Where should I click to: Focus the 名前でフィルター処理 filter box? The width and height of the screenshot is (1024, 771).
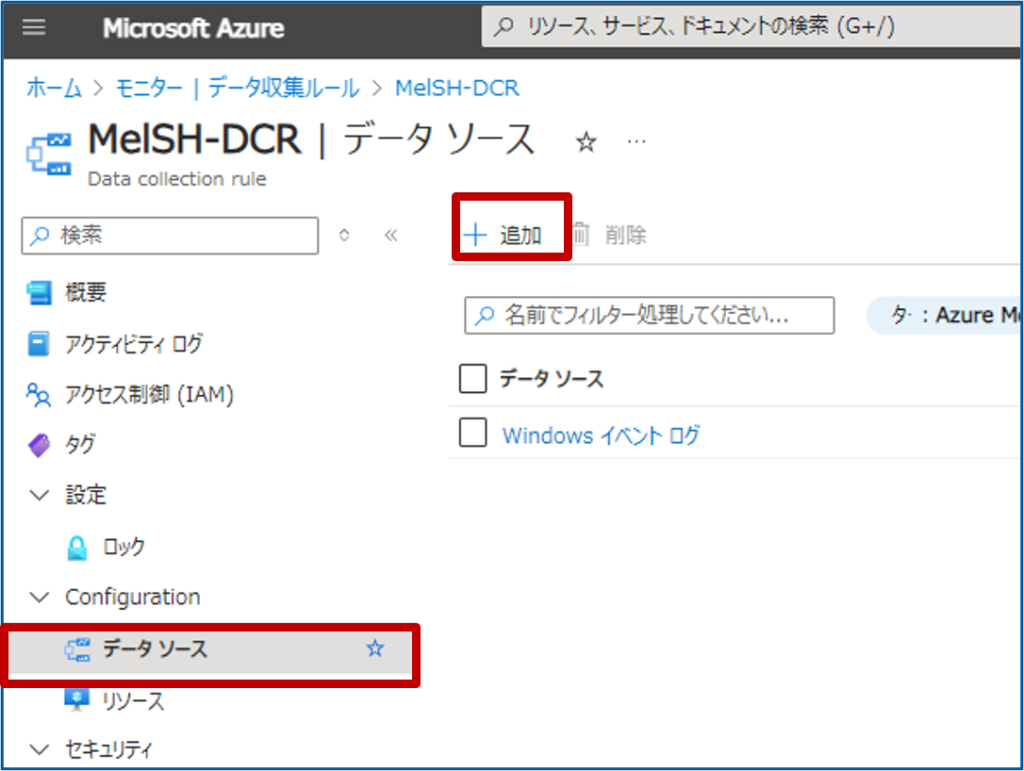(649, 315)
